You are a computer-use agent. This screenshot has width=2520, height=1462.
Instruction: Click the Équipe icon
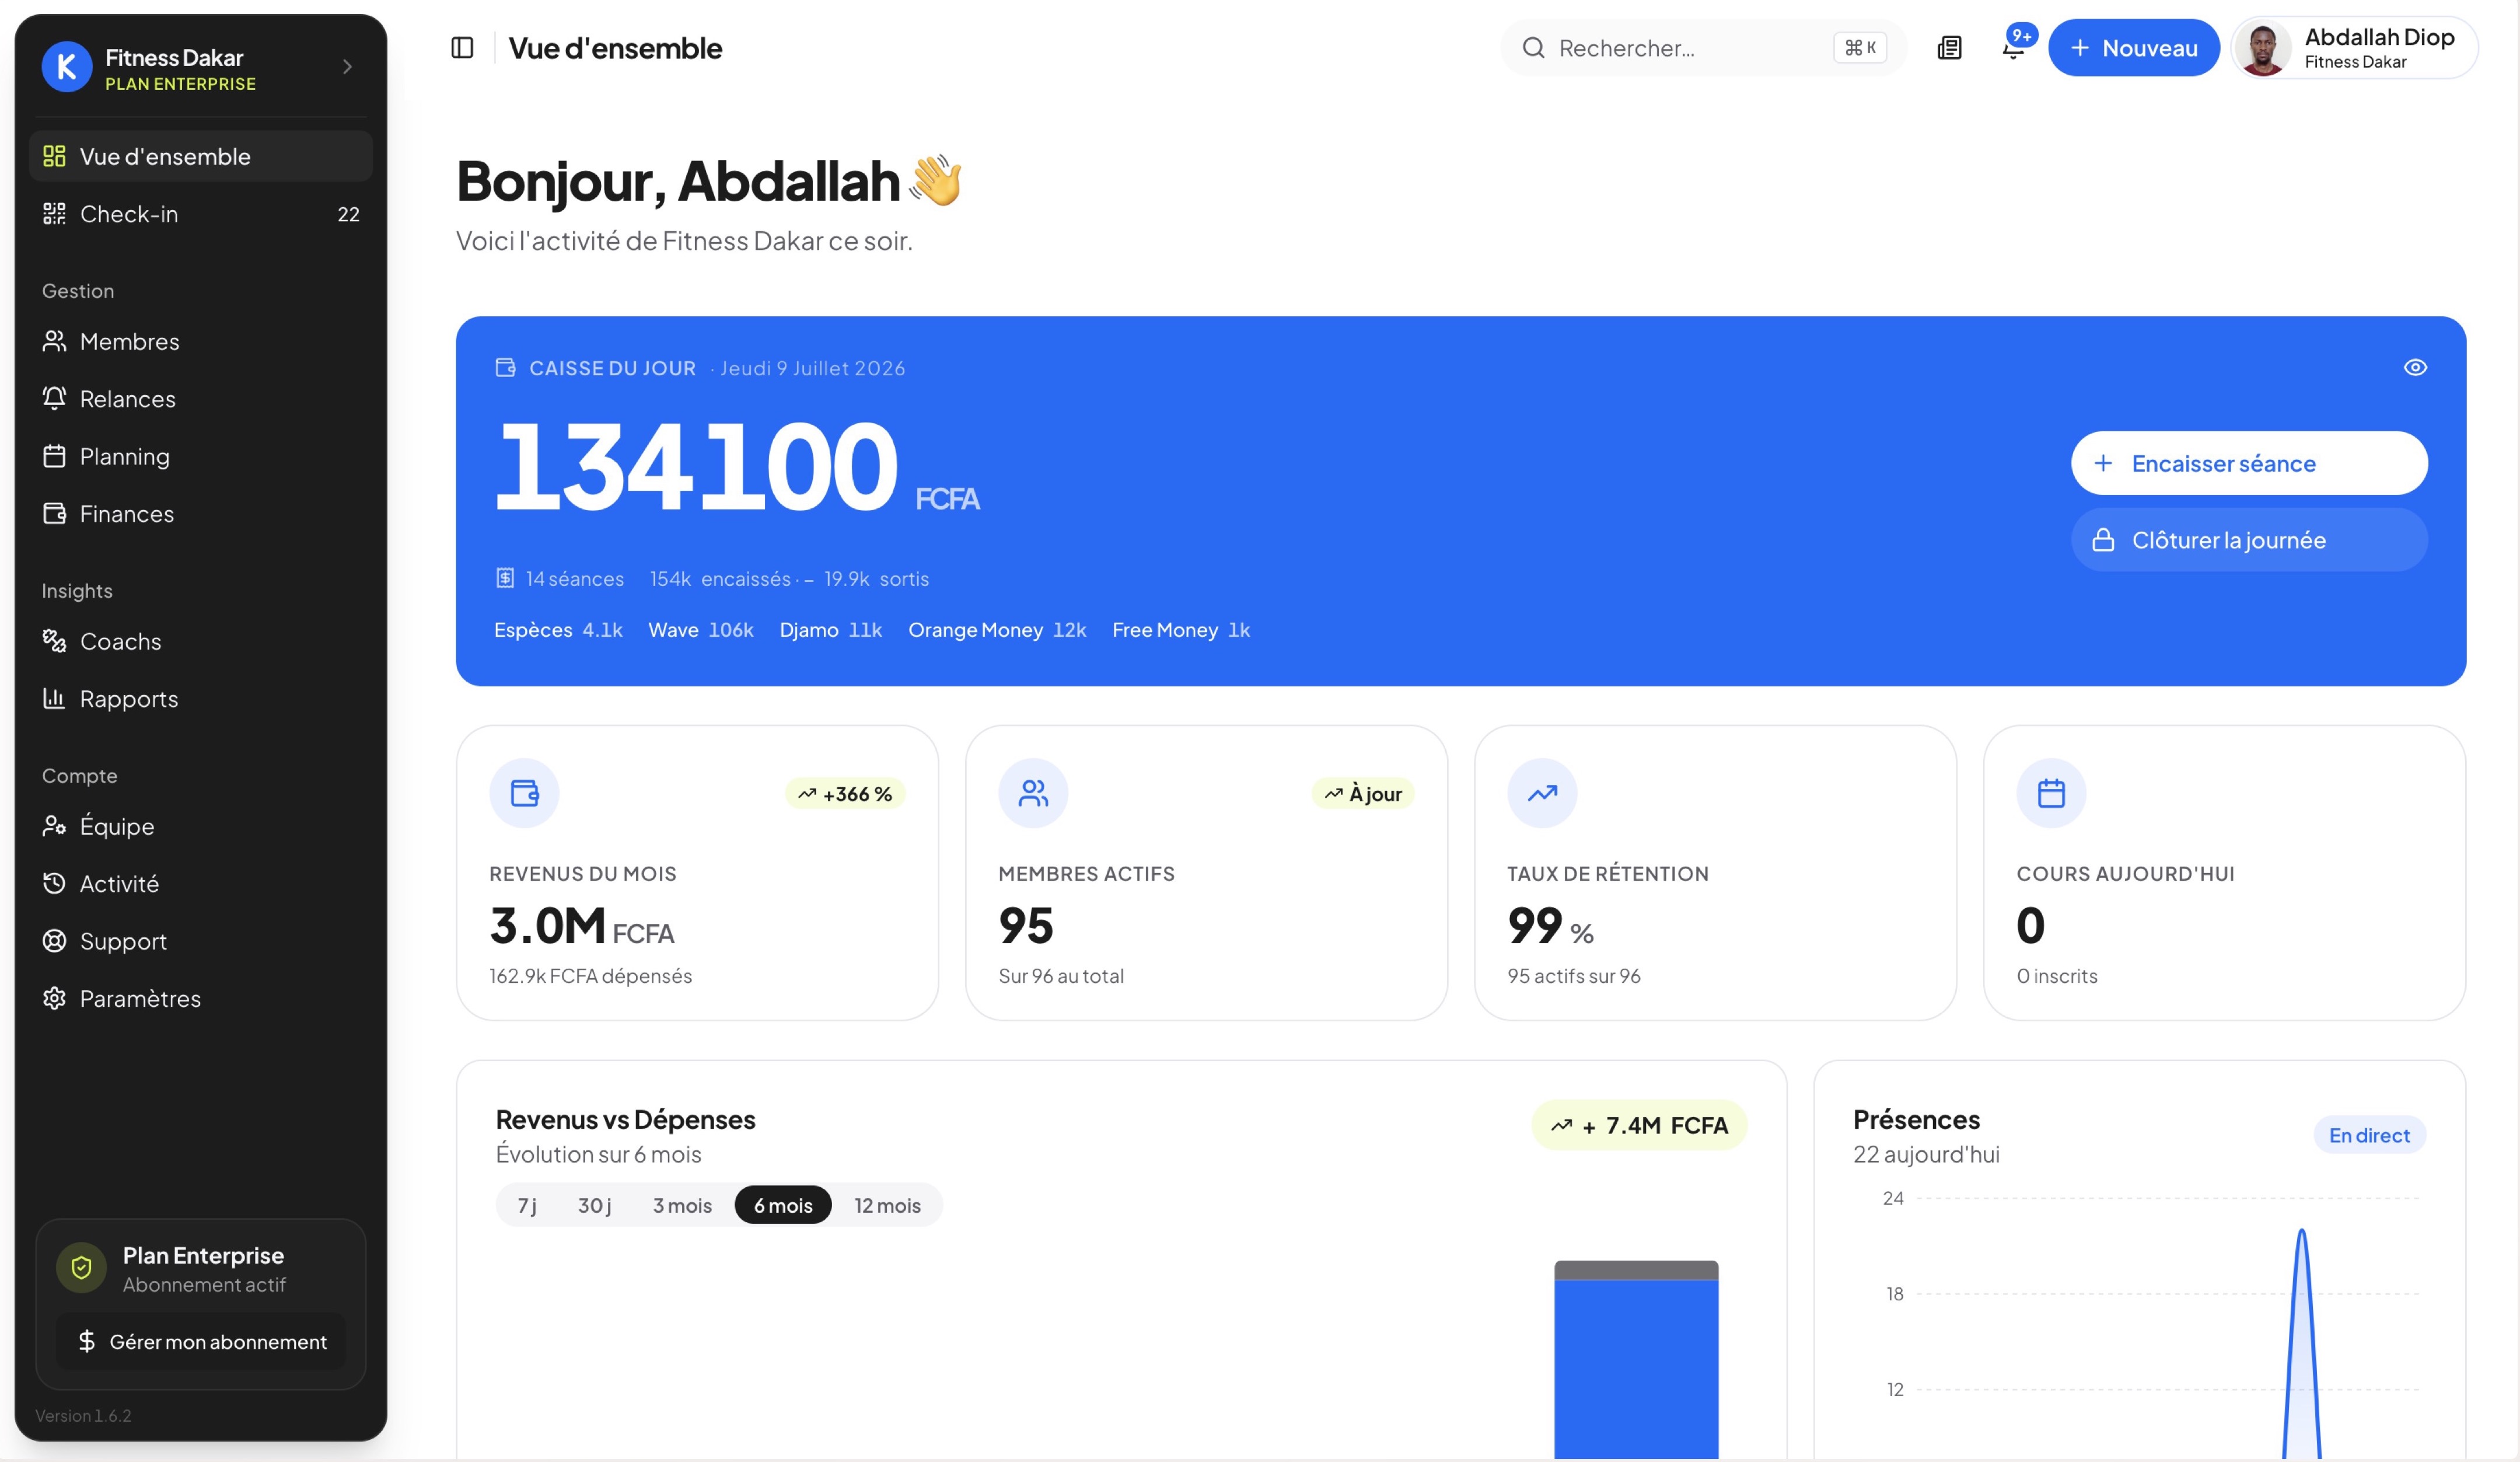54,826
